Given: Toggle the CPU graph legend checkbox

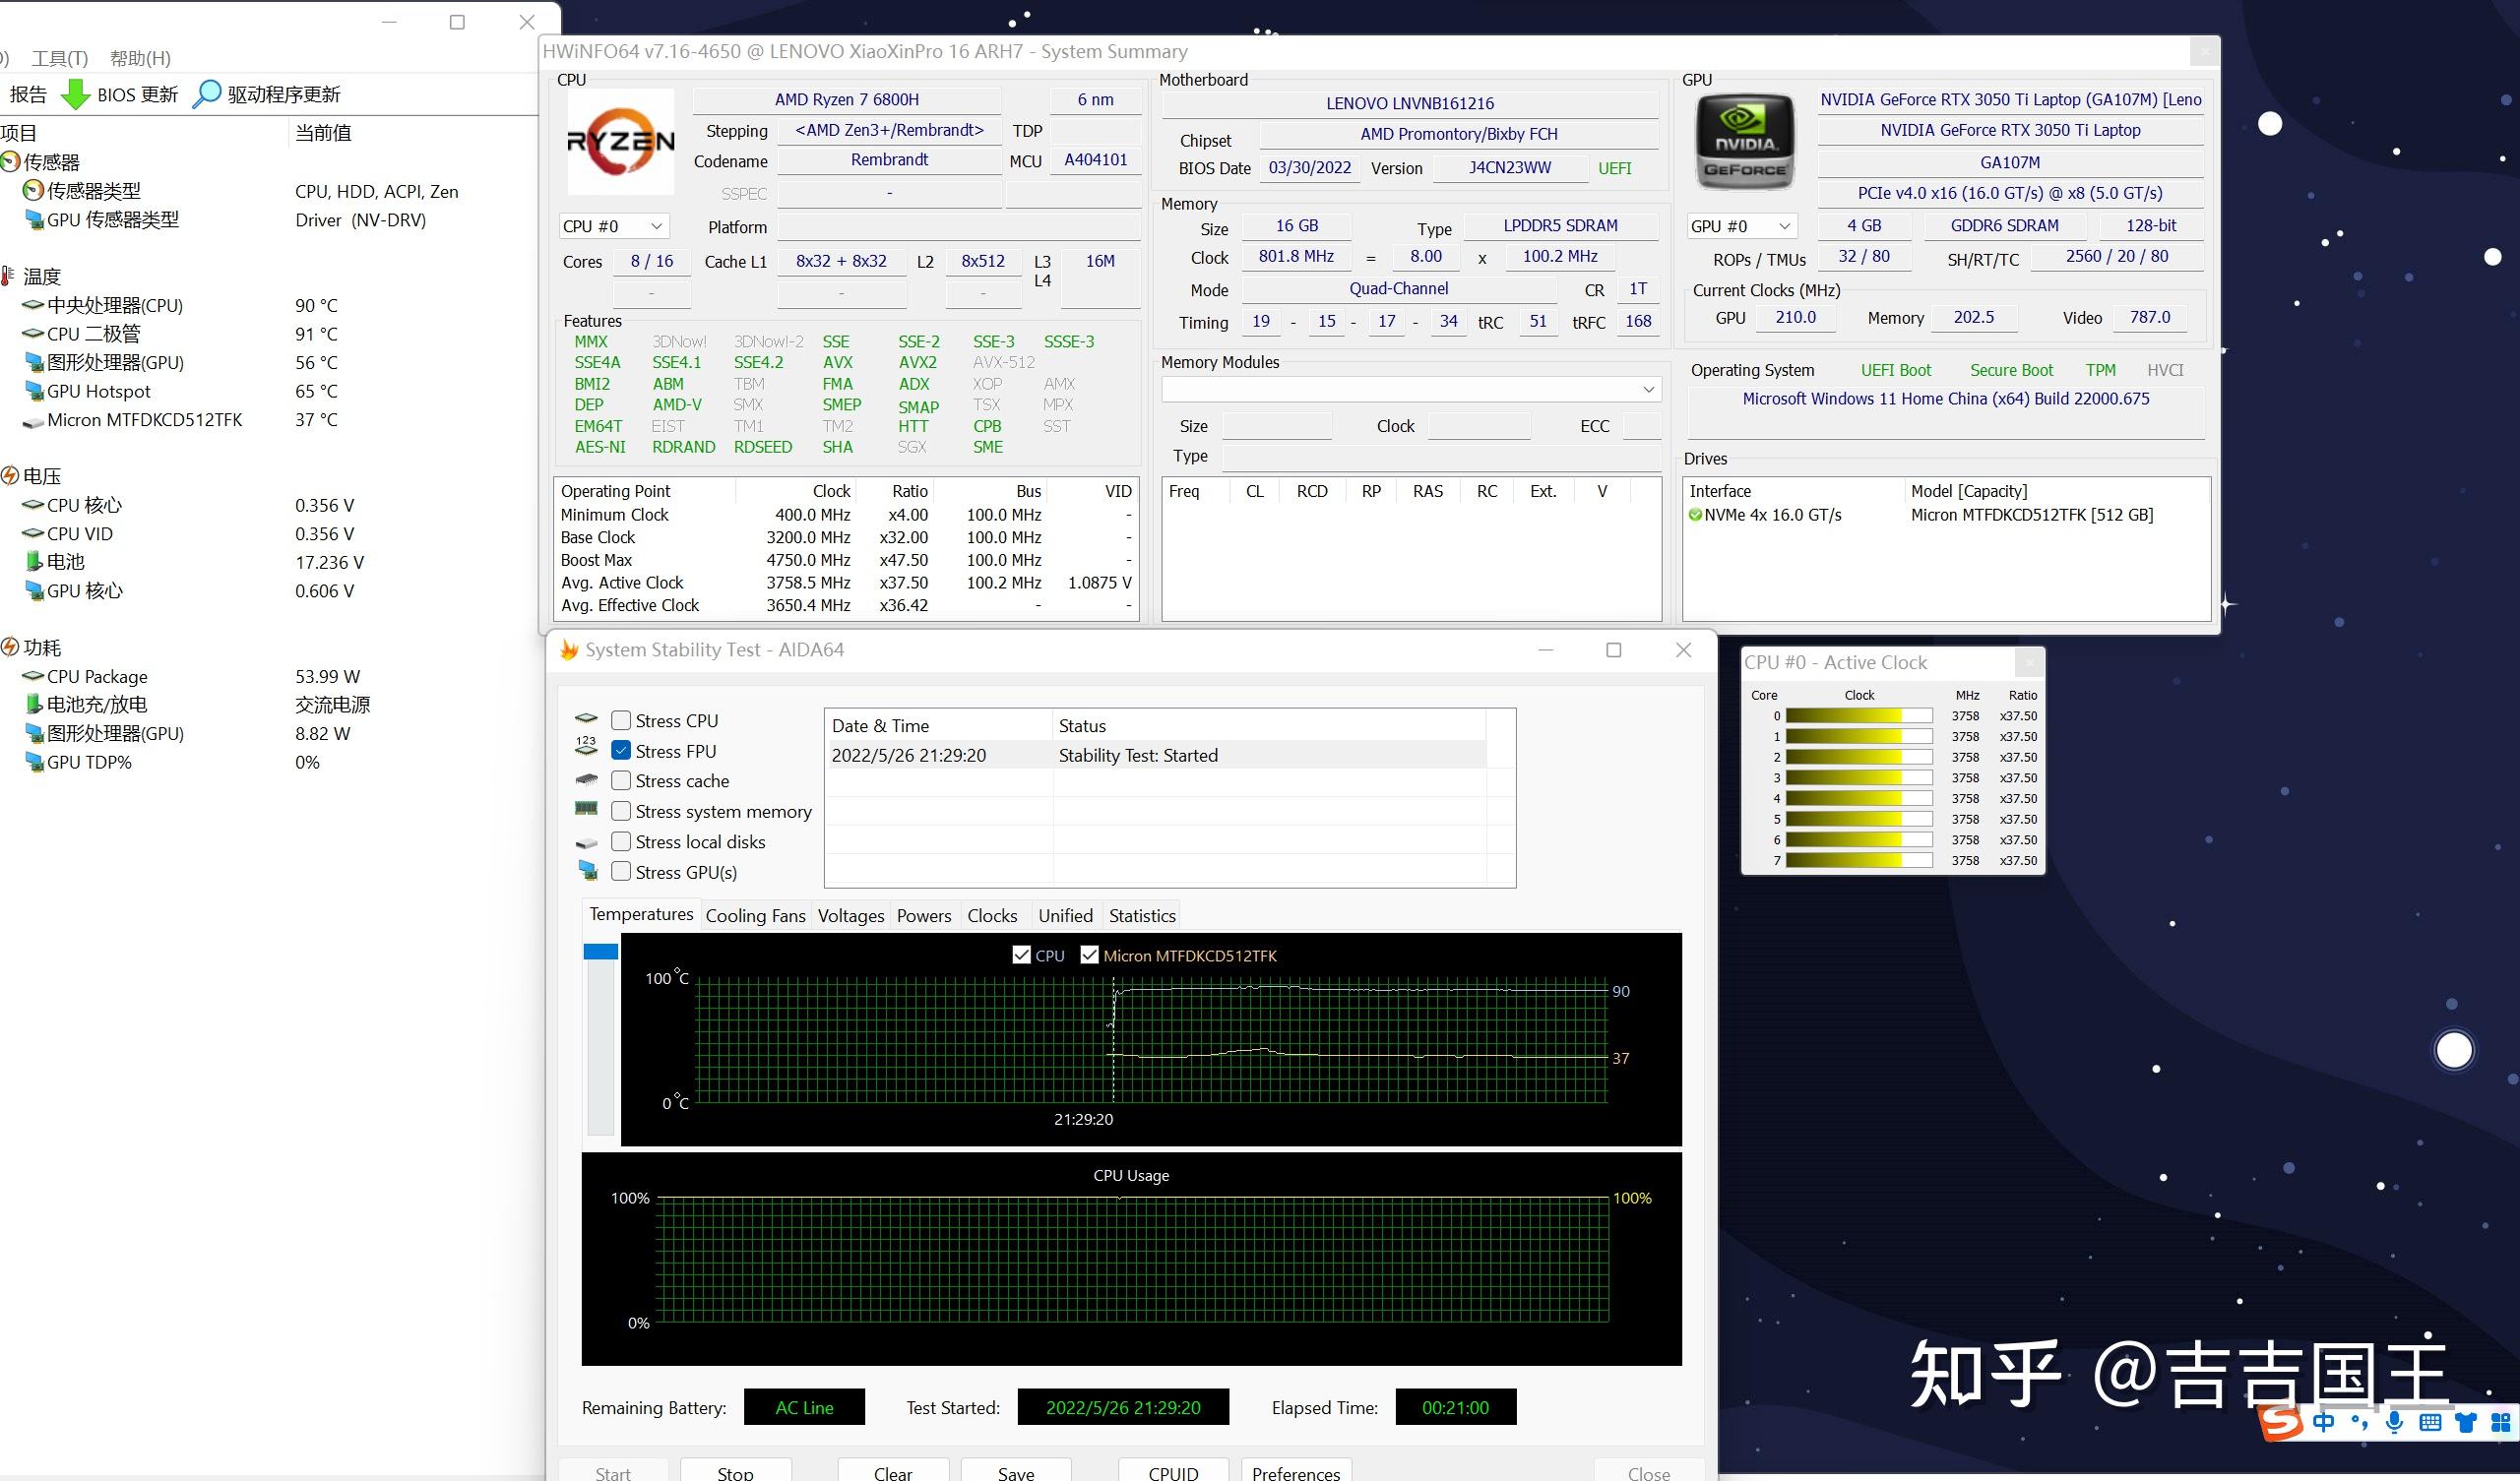Looking at the screenshot, I should [x=1021, y=955].
